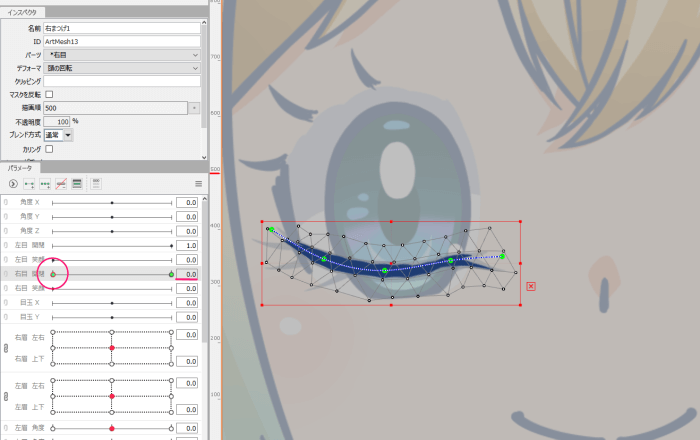Switch to the パラメータ tab
Image resolution: width=700 pixels, height=440 pixels.
pyautogui.click(x=20, y=168)
